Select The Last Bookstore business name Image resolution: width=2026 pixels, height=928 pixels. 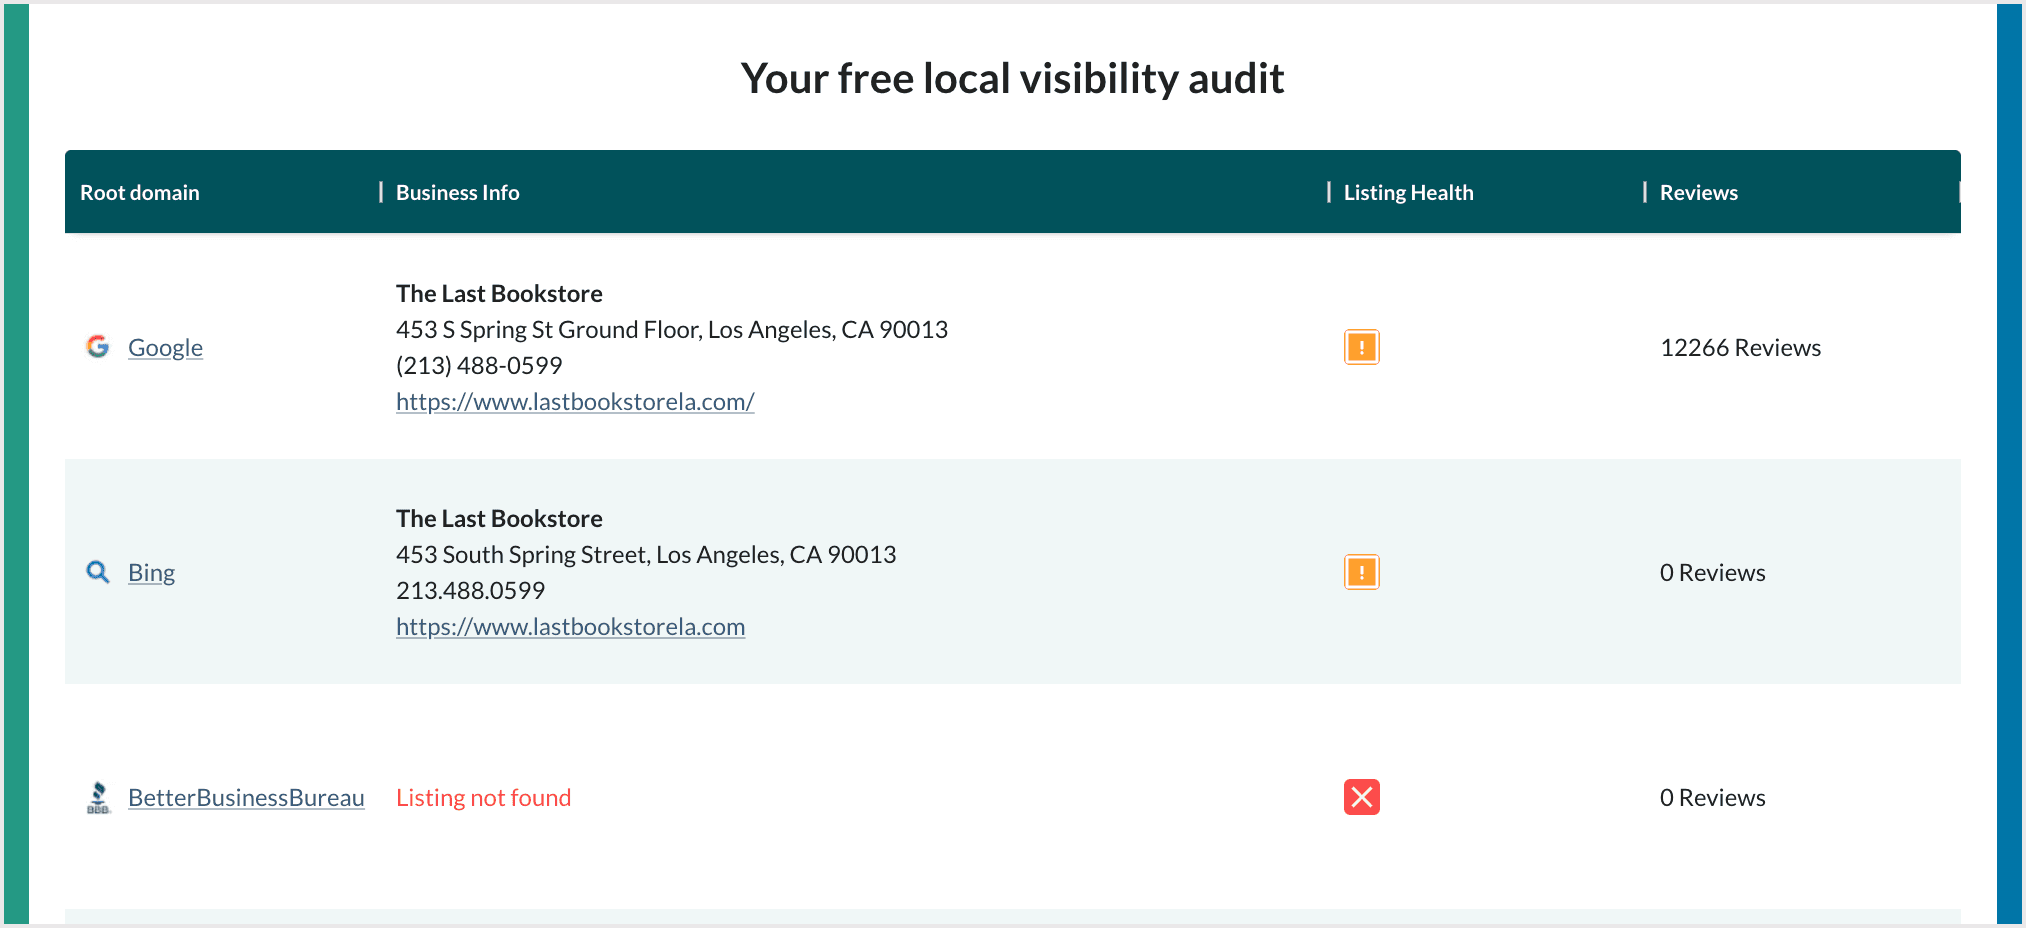click(x=499, y=293)
